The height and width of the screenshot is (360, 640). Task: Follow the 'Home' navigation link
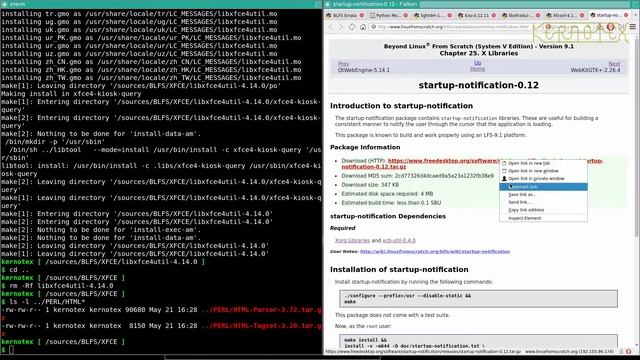[x=478, y=69]
